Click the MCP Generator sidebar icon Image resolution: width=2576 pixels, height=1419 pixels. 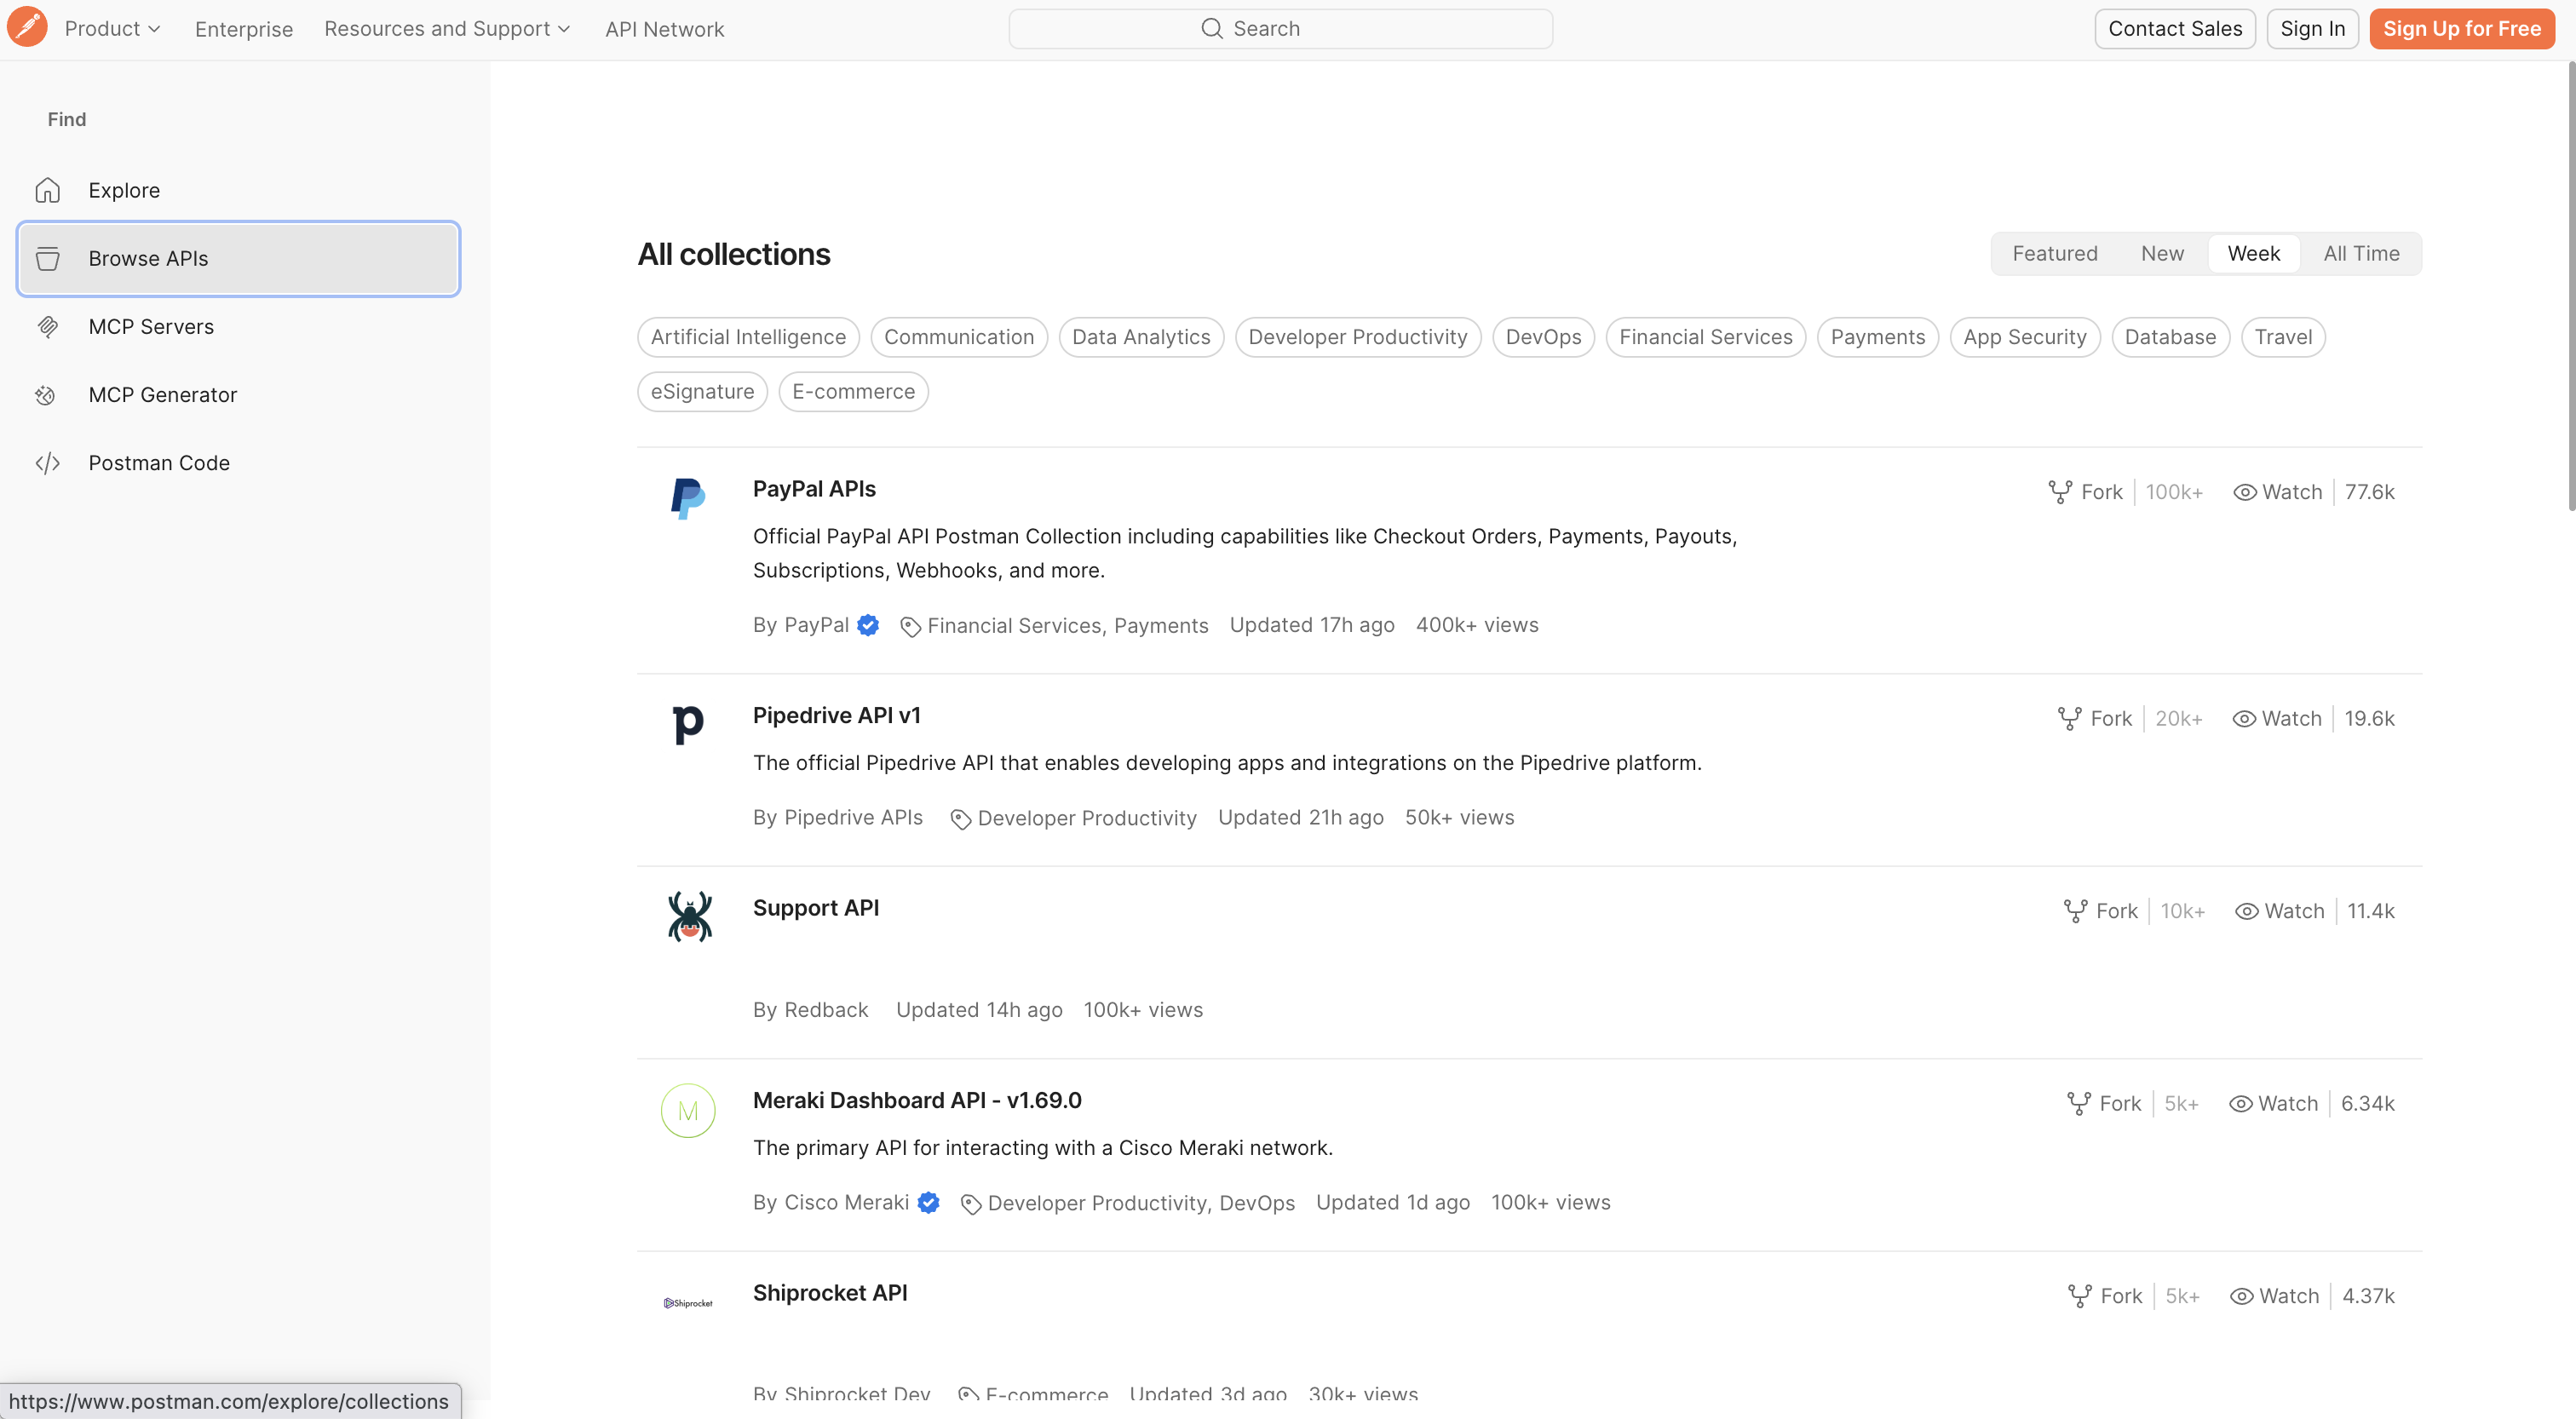pyautogui.click(x=46, y=395)
